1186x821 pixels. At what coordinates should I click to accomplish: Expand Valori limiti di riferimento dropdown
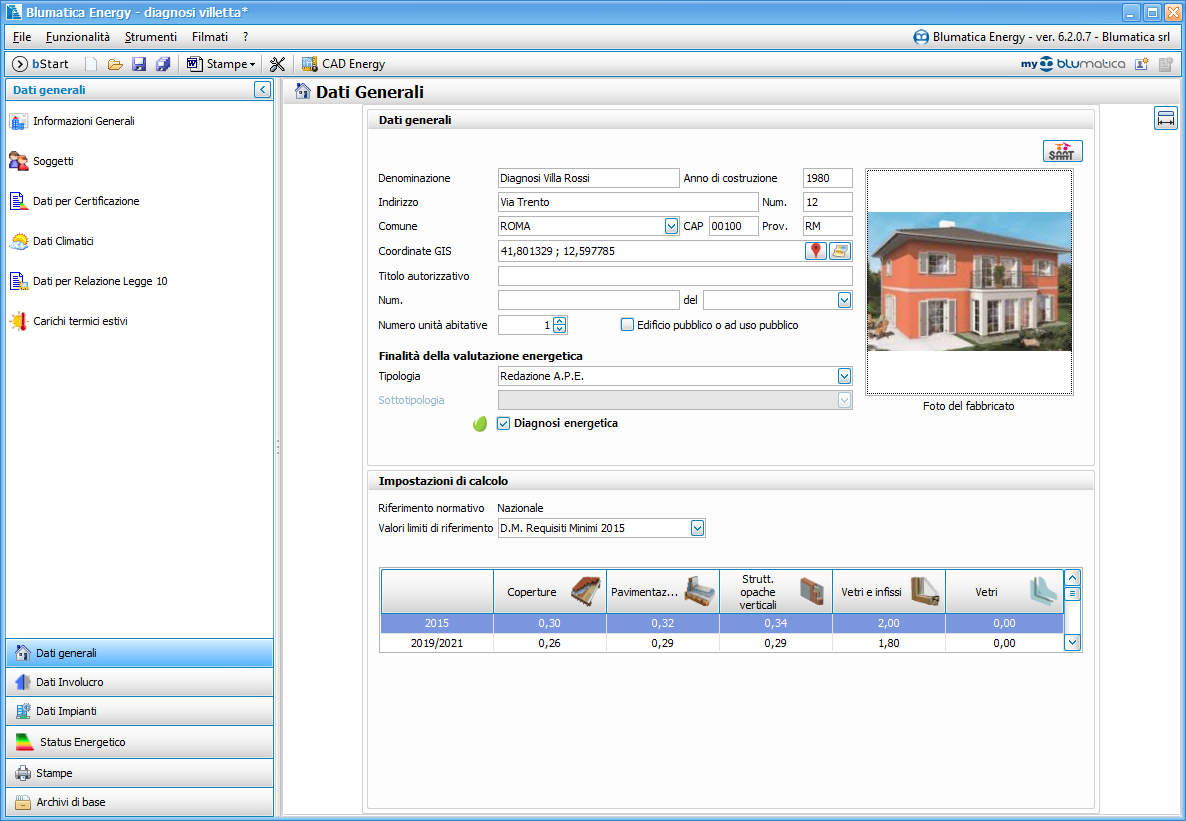click(697, 528)
